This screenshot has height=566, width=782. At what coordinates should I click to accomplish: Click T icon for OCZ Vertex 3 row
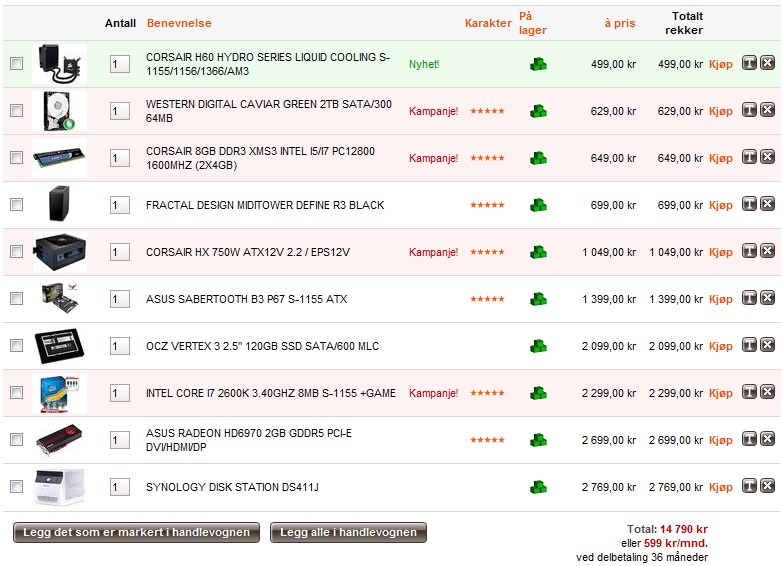click(x=749, y=345)
